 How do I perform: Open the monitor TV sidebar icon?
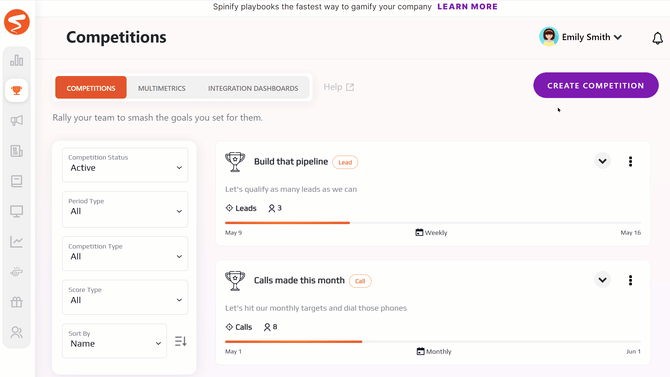pyautogui.click(x=17, y=211)
